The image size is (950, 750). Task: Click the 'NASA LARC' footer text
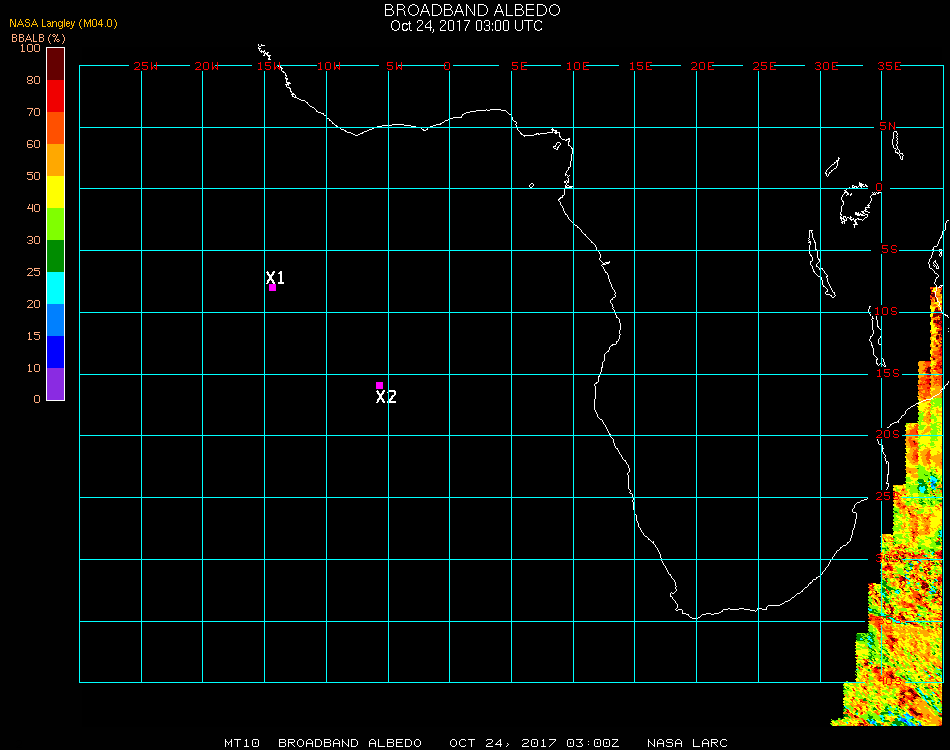(687, 743)
